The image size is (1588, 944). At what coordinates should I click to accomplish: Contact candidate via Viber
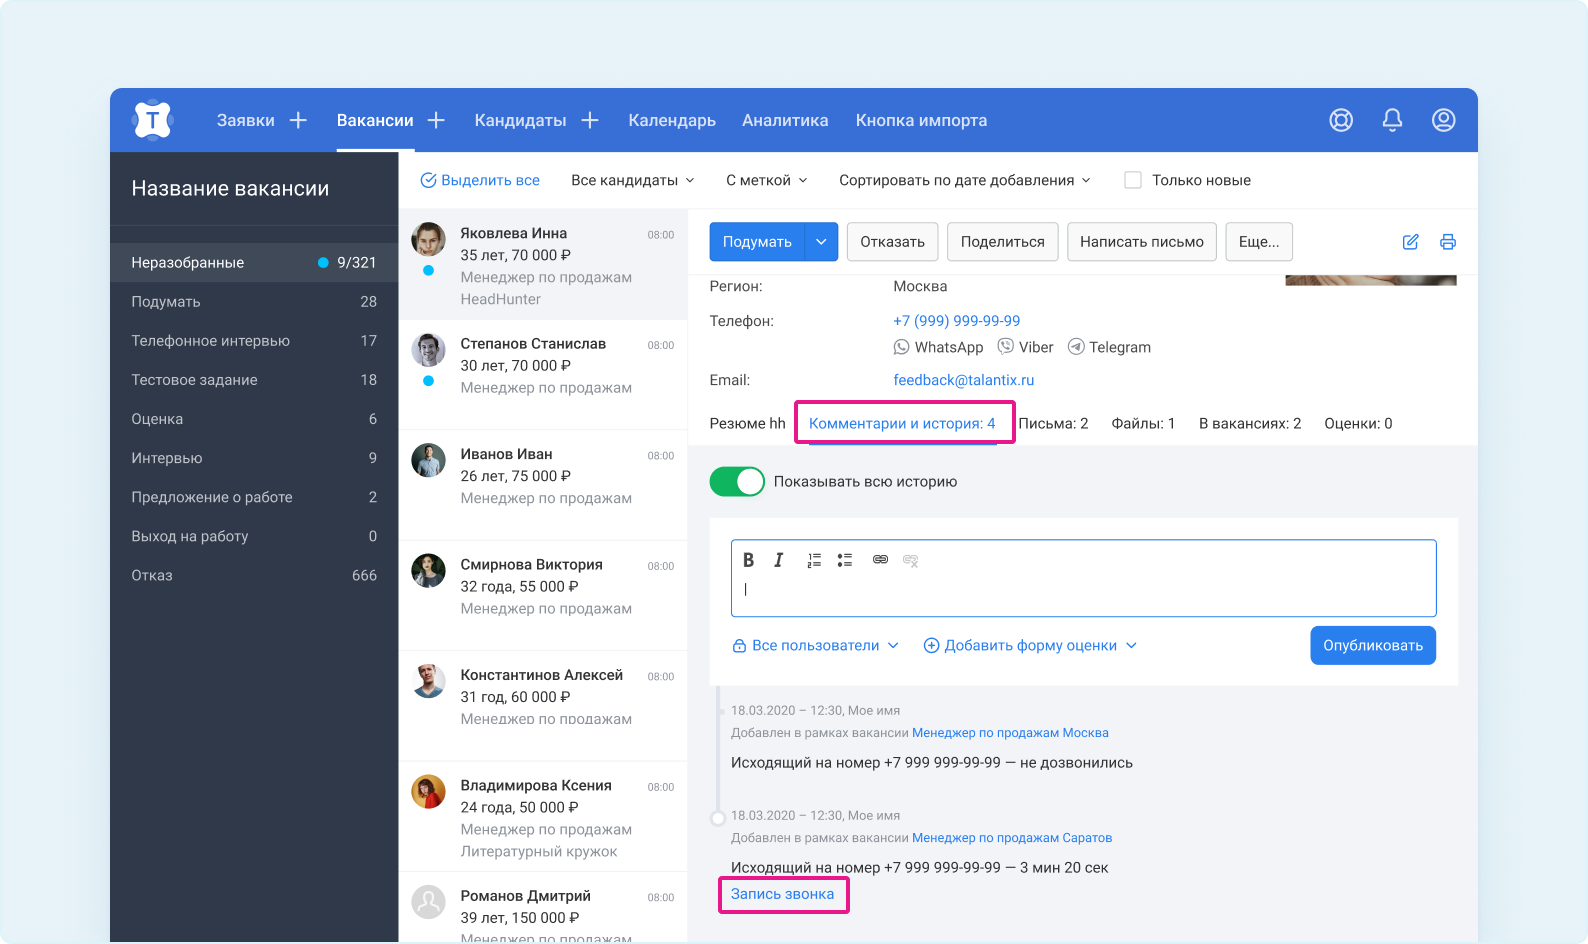point(1025,347)
